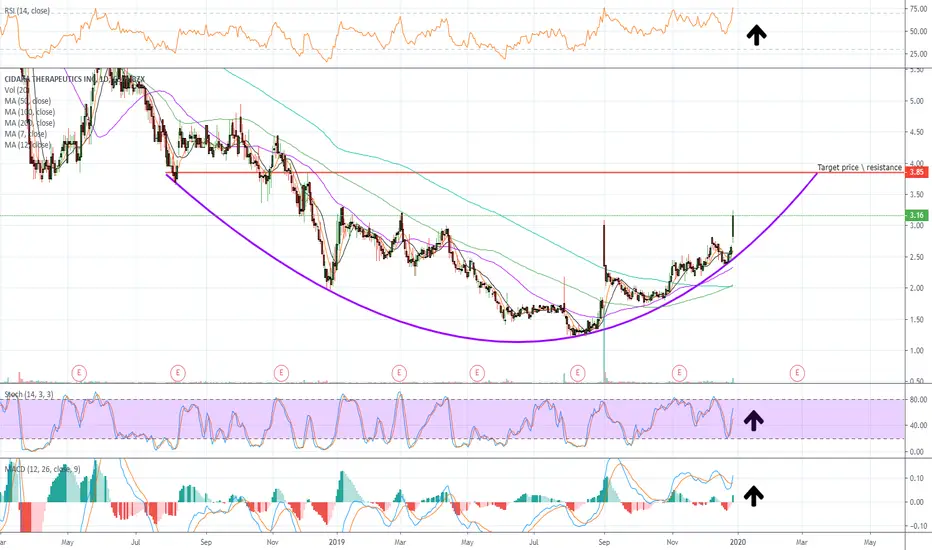Click the 40.00 level on Stoch scale
The image size is (932, 550).
pyautogui.click(x=918, y=425)
